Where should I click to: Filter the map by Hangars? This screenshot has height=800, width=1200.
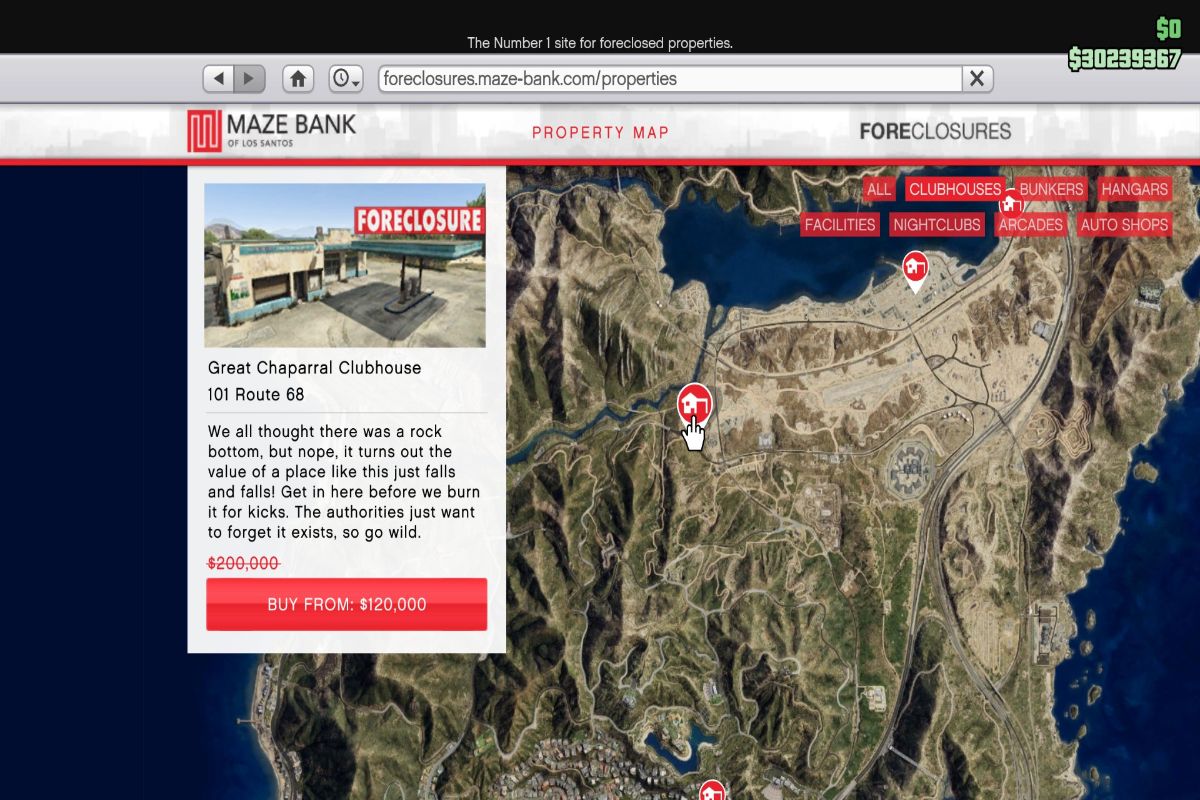1134,189
